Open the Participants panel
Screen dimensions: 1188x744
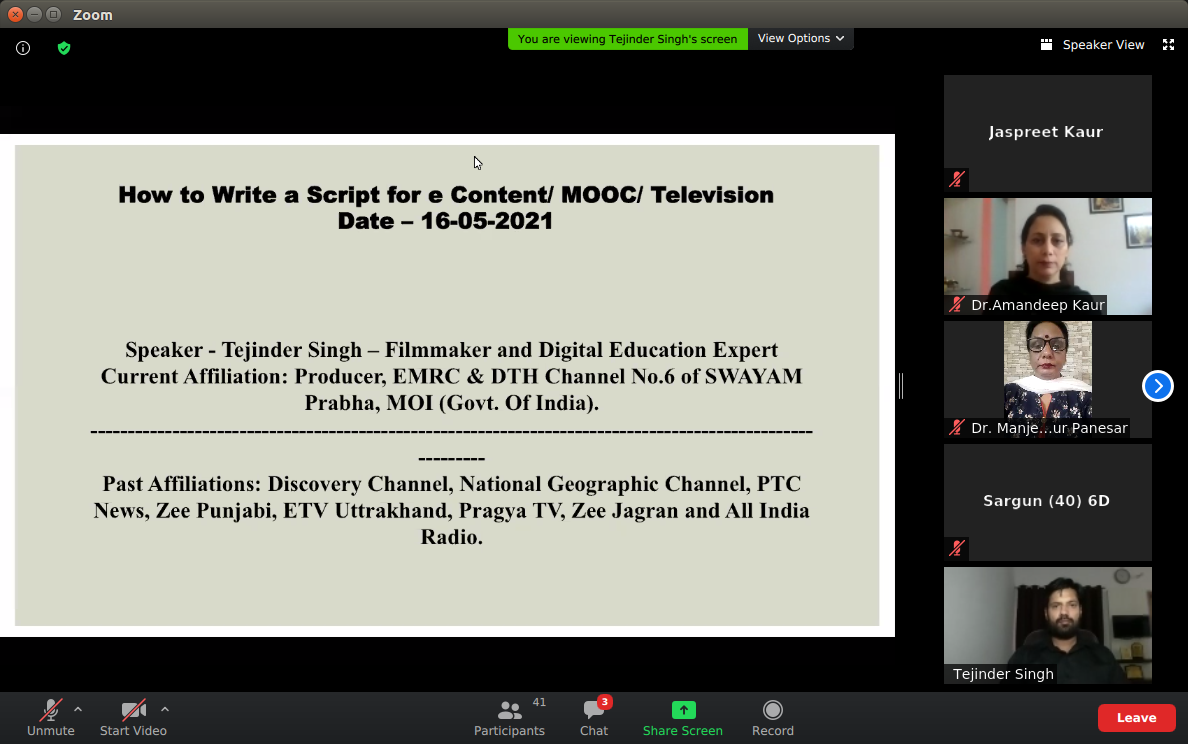click(x=510, y=717)
